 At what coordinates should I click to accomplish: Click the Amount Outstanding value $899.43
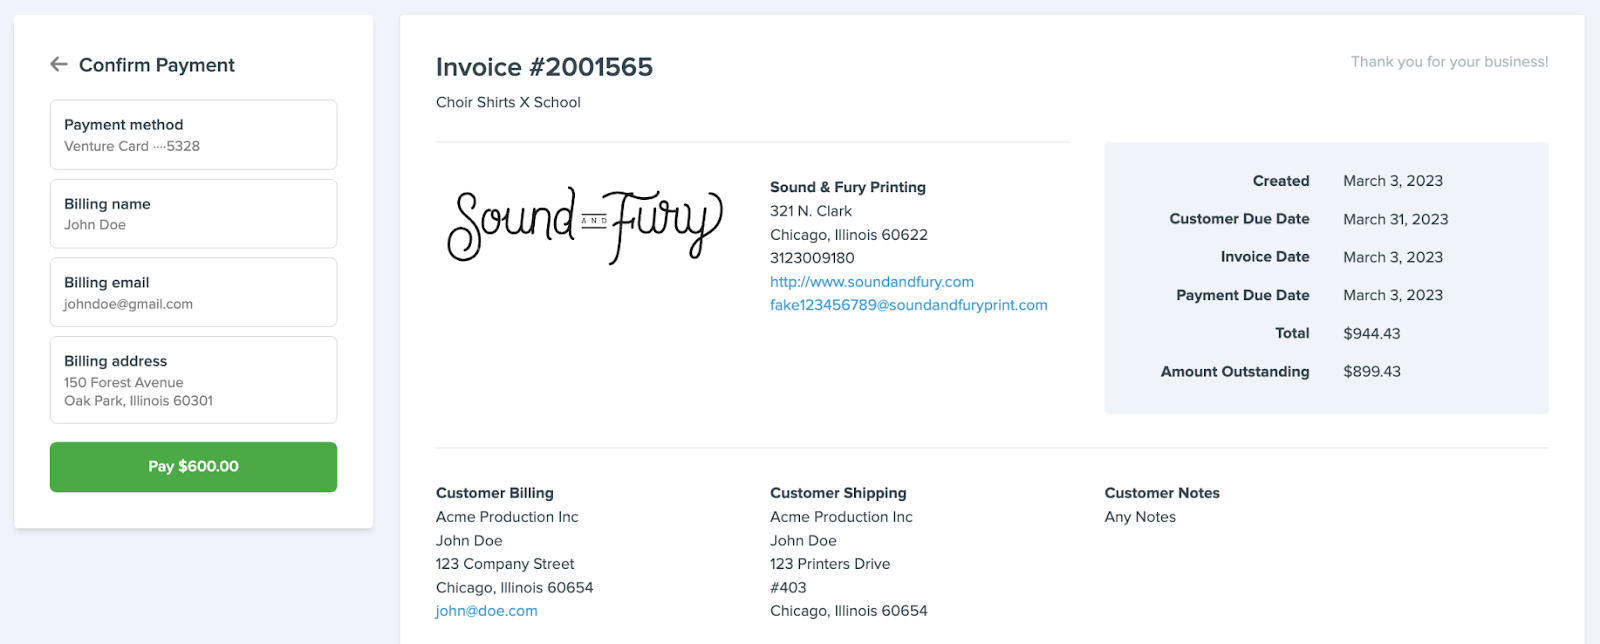tap(1371, 371)
